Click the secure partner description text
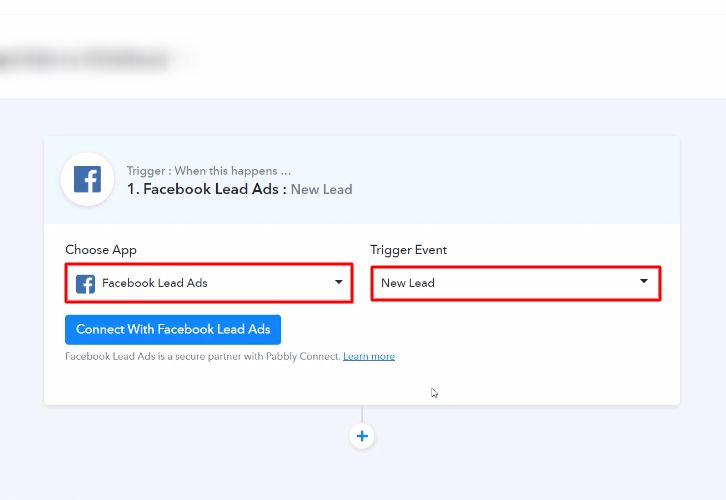 [200, 356]
